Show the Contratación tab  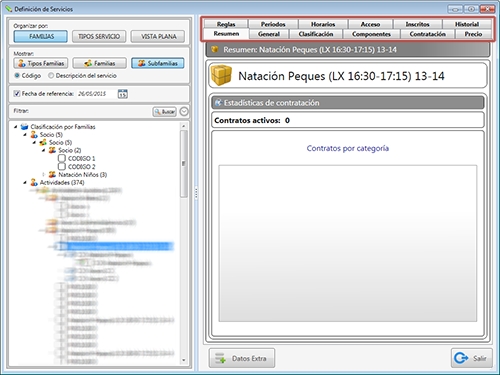[x=427, y=34]
